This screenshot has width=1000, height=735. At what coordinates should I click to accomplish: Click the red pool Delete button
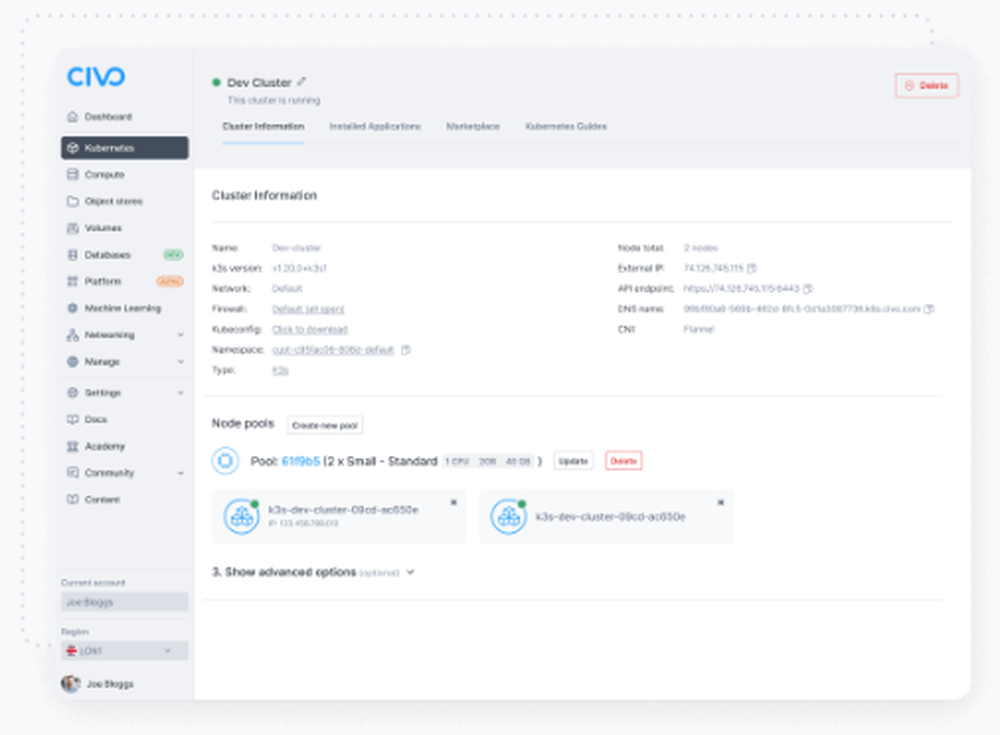pyautogui.click(x=624, y=461)
